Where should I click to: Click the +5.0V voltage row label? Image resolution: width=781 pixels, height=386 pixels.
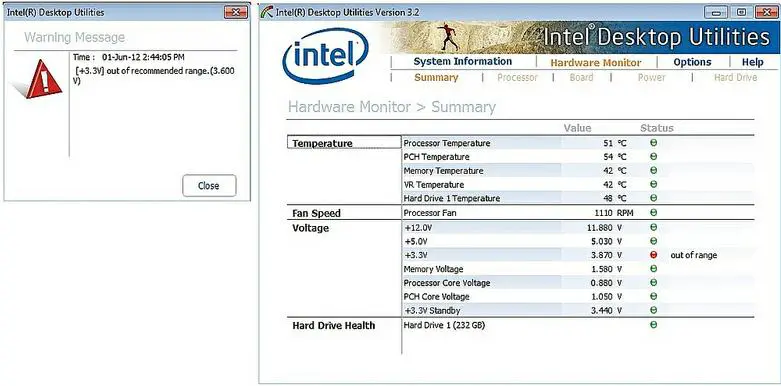click(x=415, y=242)
